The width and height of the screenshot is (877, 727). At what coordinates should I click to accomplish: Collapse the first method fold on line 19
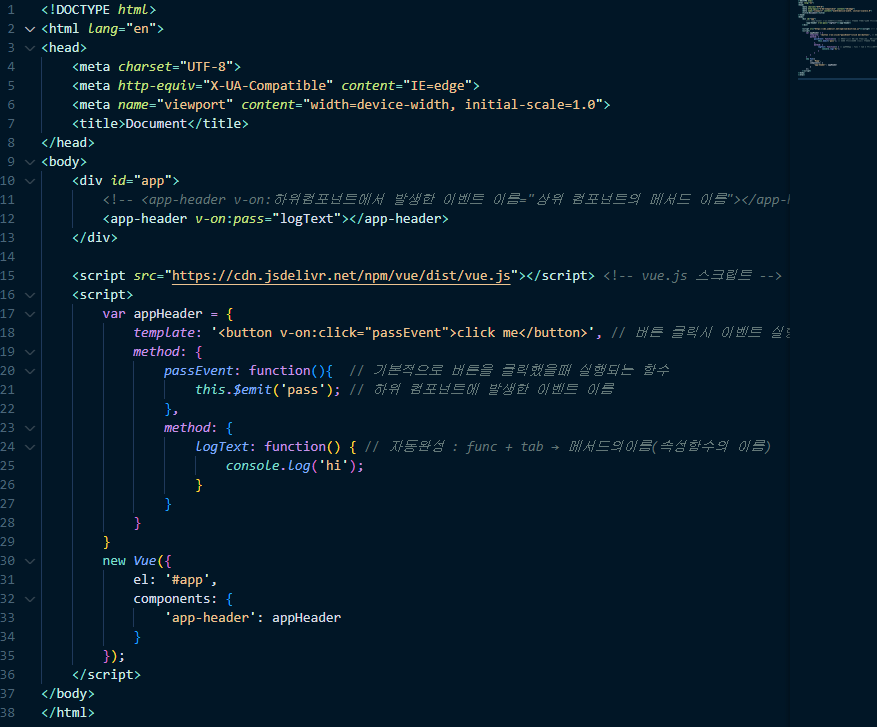tap(30, 352)
